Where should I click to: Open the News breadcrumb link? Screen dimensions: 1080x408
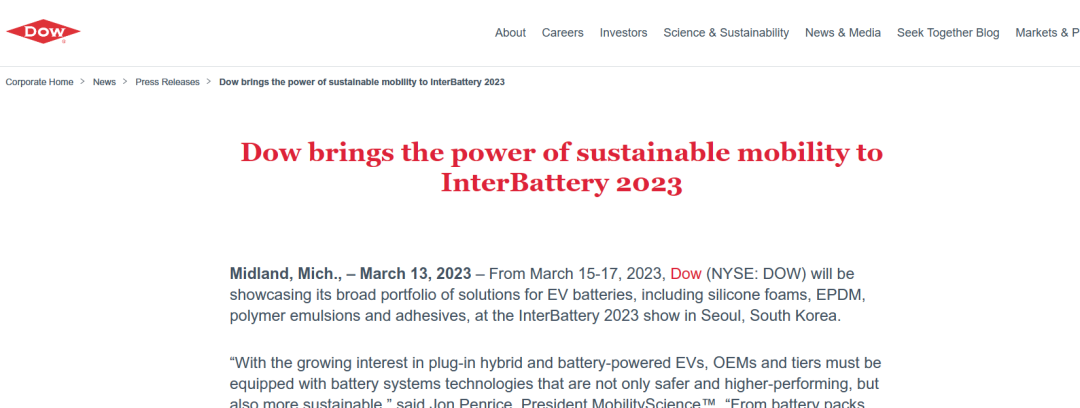104,82
